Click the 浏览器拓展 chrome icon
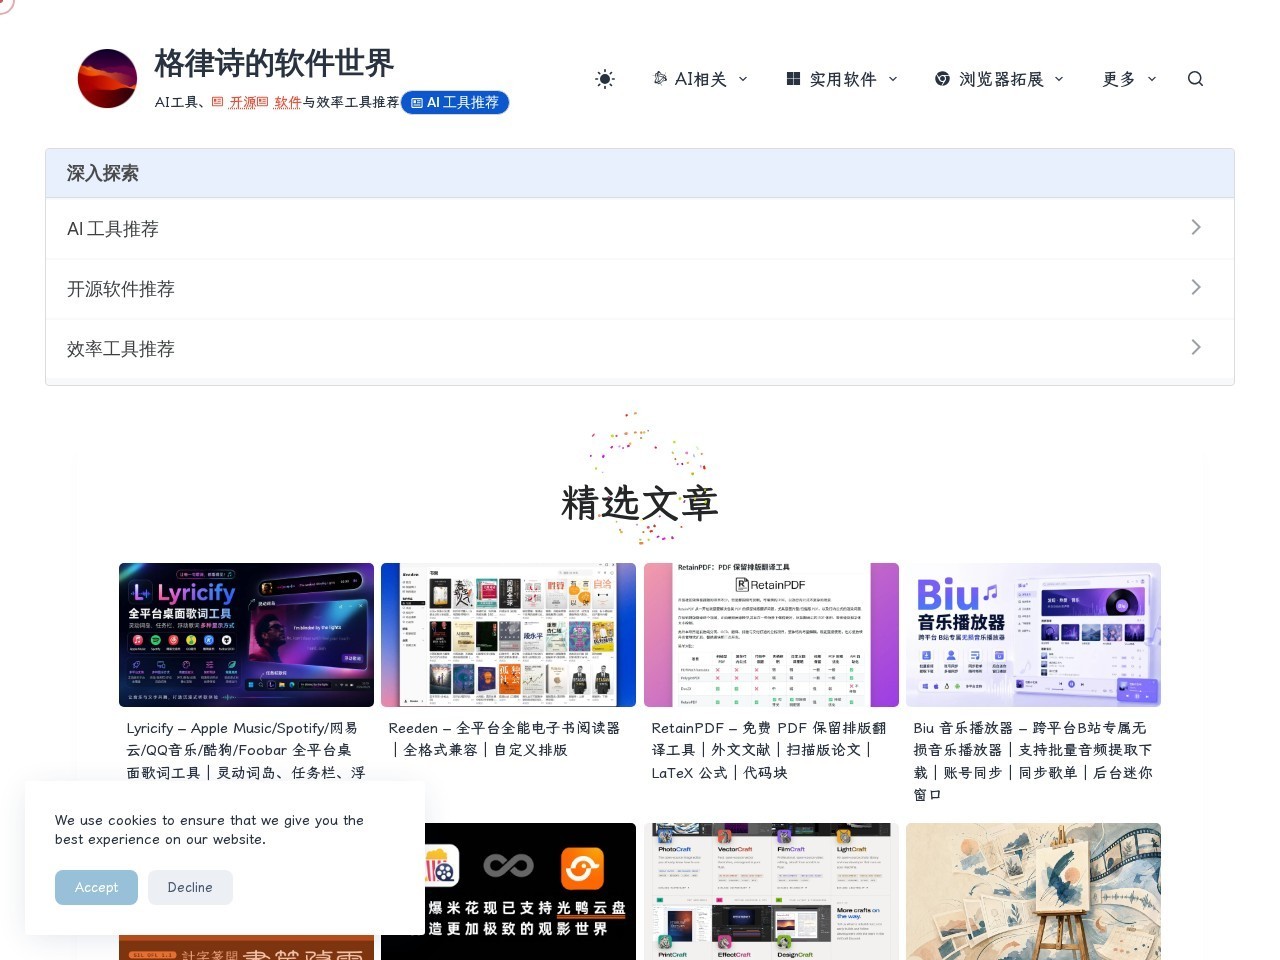1280x960 pixels. tap(942, 78)
